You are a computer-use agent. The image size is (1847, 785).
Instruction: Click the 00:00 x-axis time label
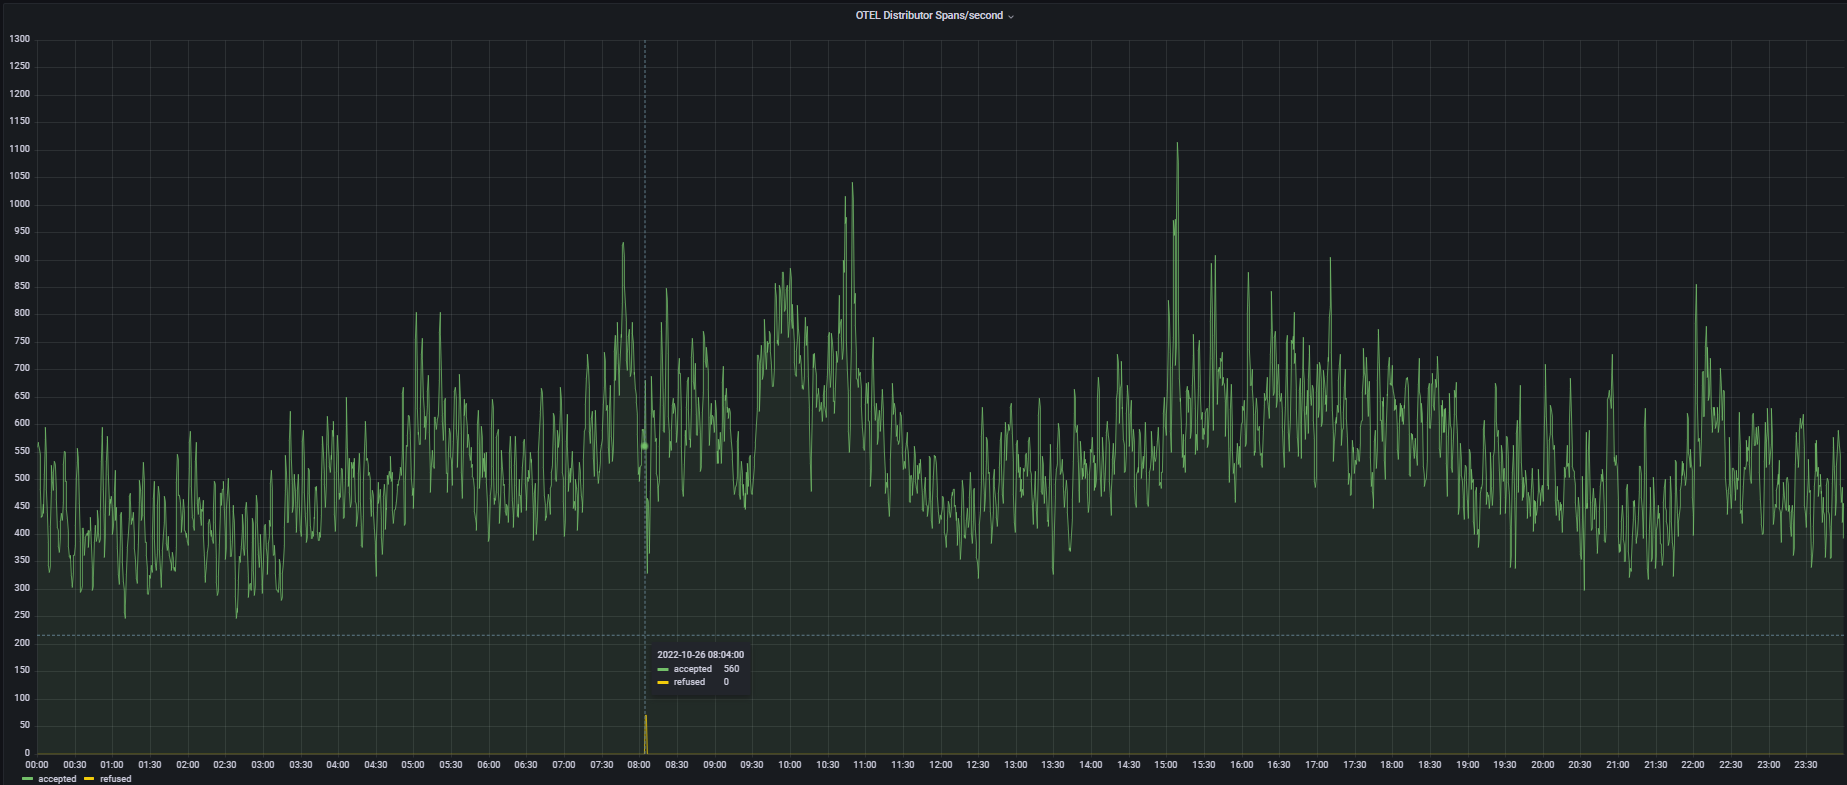point(37,765)
